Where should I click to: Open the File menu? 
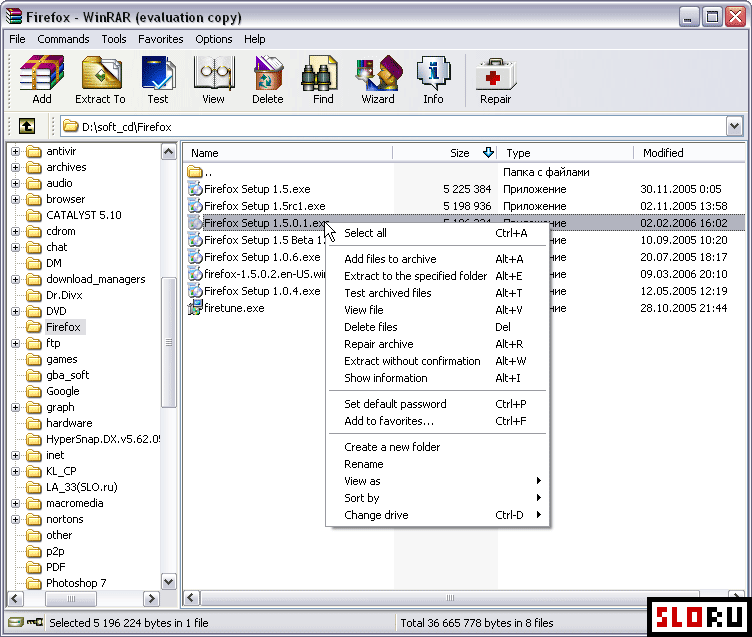[x=17, y=39]
